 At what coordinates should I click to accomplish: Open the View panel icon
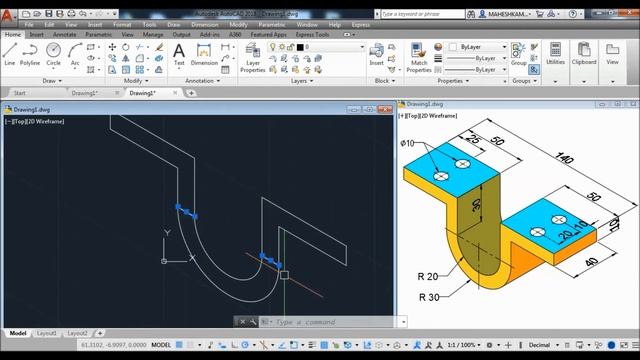point(612,53)
